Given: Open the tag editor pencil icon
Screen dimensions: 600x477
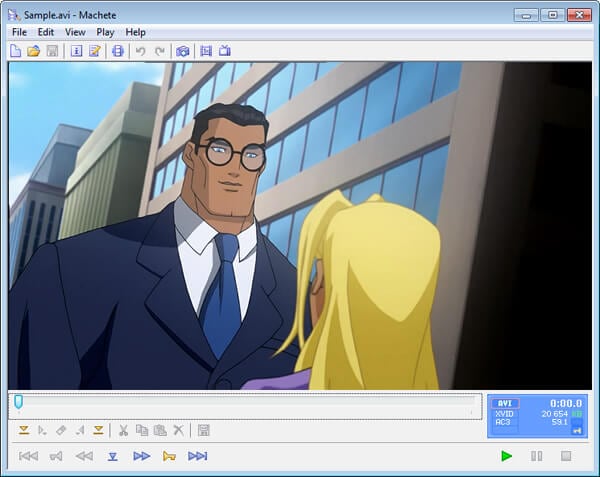Looking at the screenshot, I should tap(95, 51).
